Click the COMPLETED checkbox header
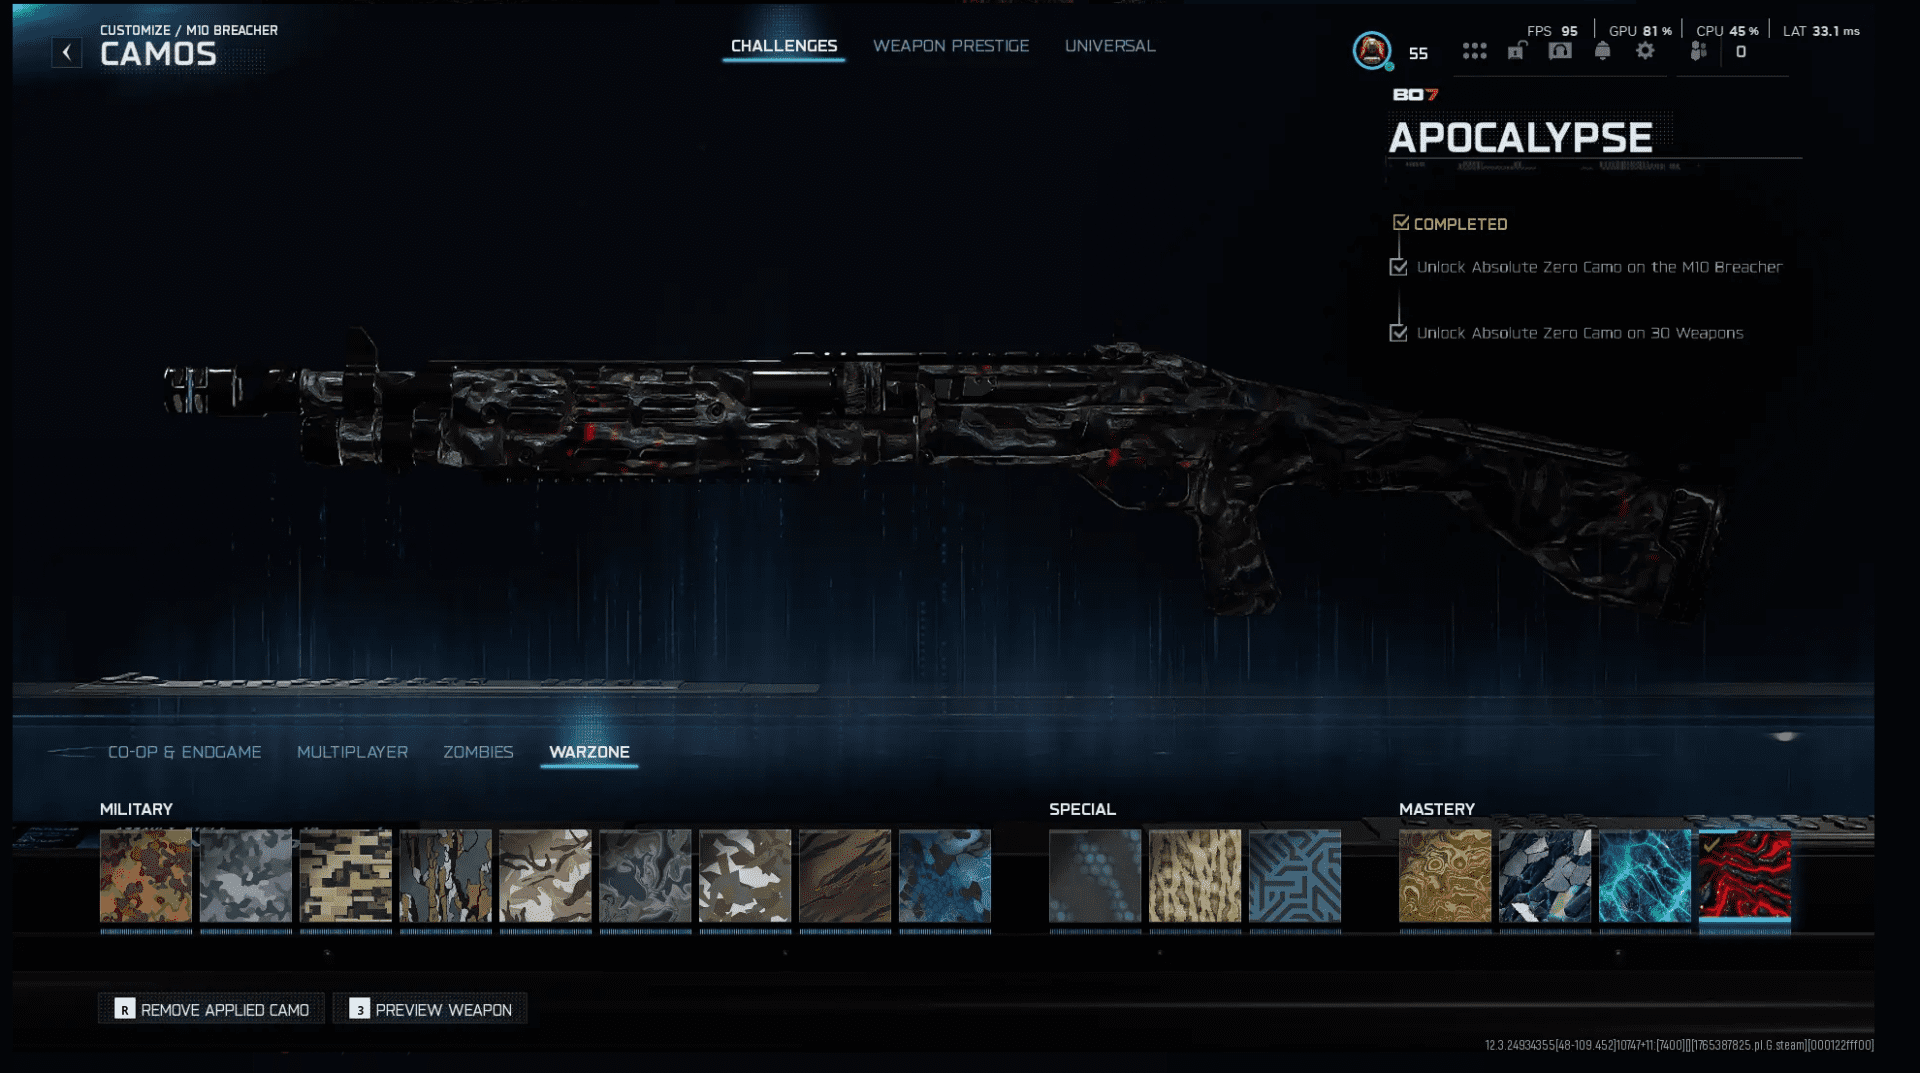The height and width of the screenshot is (1073, 1920). click(1401, 223)
